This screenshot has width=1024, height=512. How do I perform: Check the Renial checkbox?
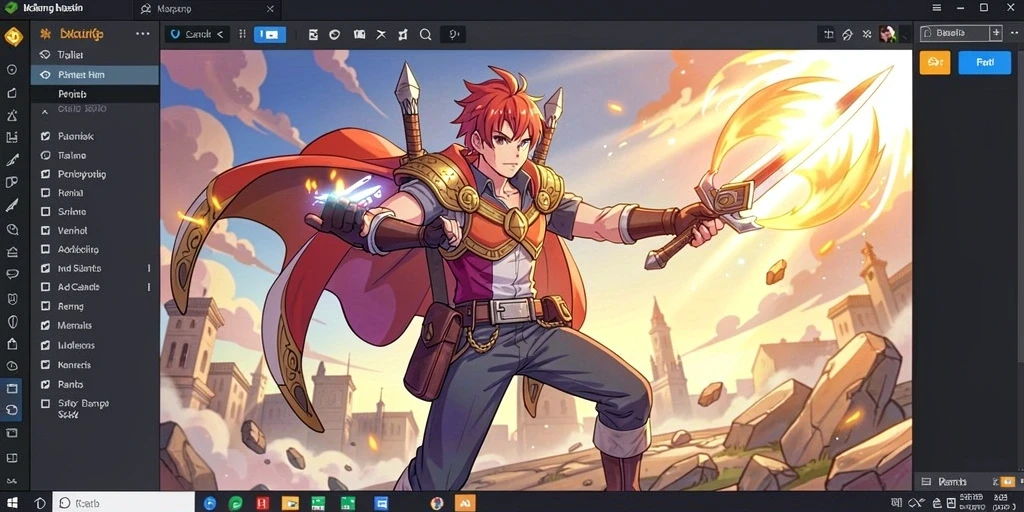(45, 193)
